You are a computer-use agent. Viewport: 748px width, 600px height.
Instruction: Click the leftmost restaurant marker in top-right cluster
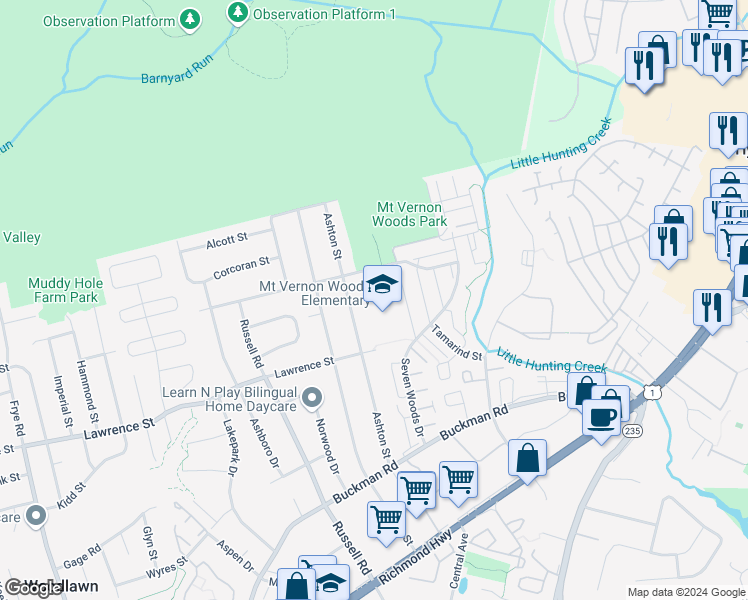[644, 69]
